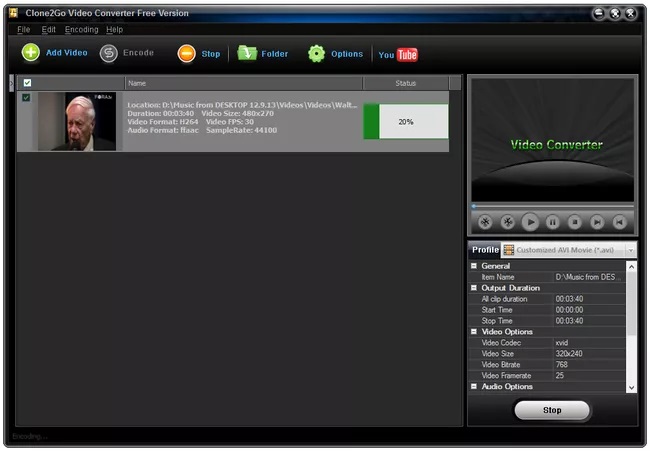Click the 'Audio Format: ffaac' text

coord(163,130)
